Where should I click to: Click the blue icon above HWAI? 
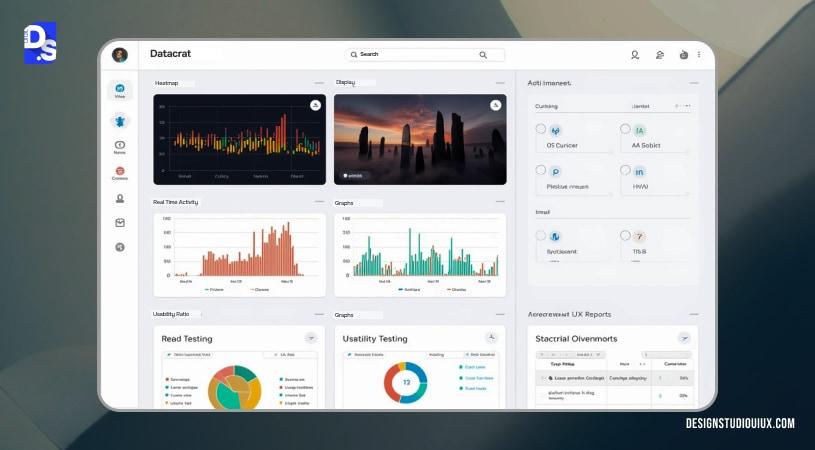coord(640,172)
